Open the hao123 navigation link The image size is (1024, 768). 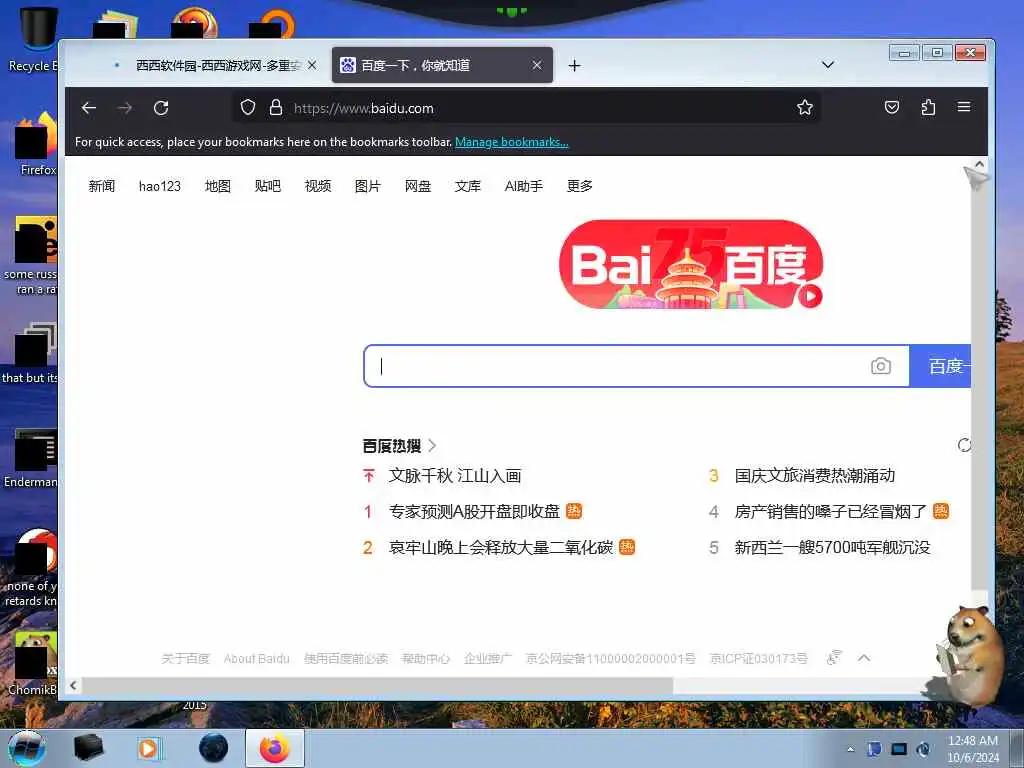tap(159, 186)
